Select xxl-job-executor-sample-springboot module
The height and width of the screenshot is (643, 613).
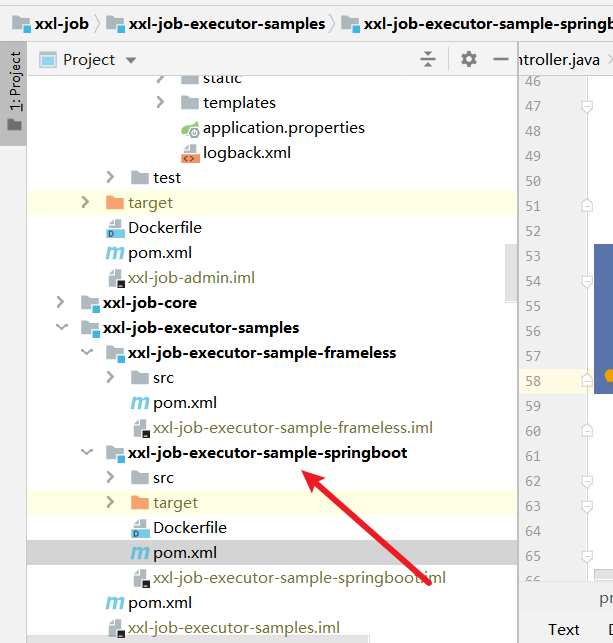267,453
